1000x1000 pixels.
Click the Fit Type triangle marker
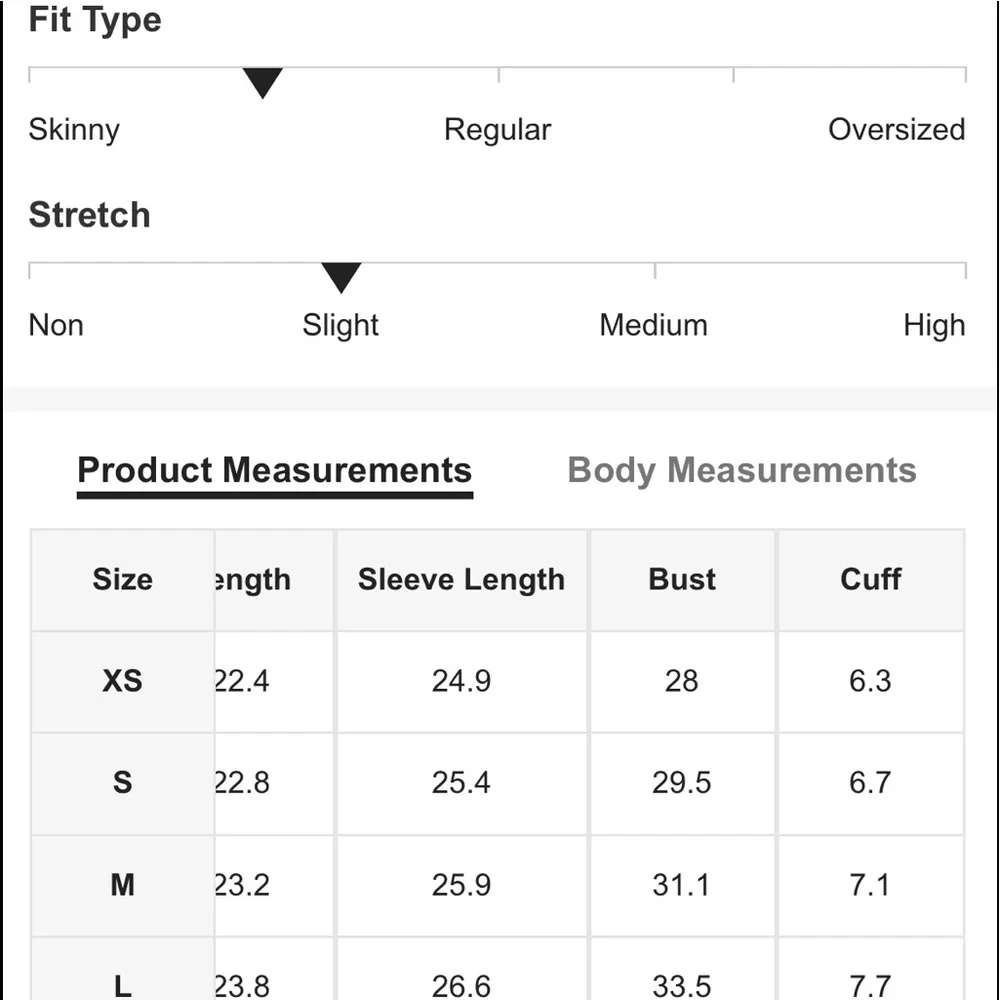pyautogui.click(x=262, y=83)
